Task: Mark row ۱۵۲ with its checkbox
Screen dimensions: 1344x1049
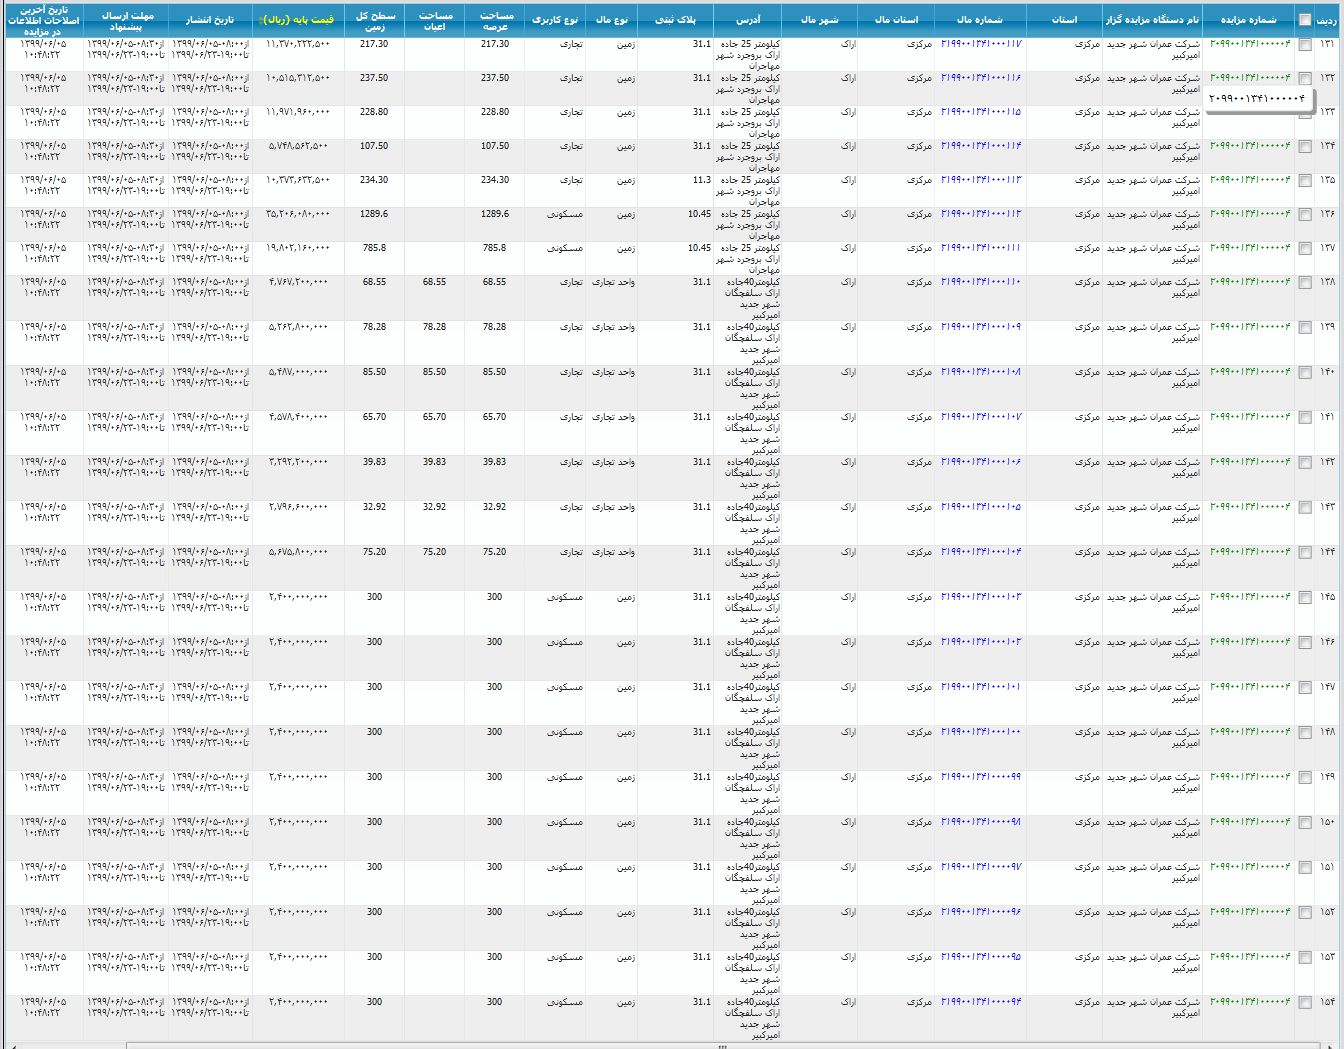Action: tap(1305, 913)
